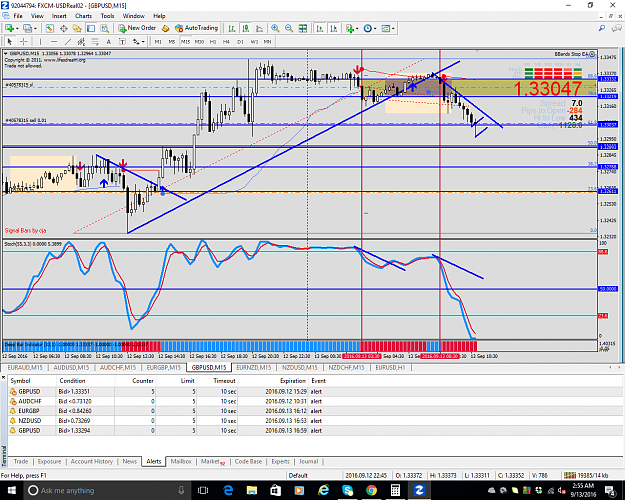The width and height of the screenshot is (625, 500).
Task: Toggle the Navigator star-folder icon
Action: click(77, 28)
